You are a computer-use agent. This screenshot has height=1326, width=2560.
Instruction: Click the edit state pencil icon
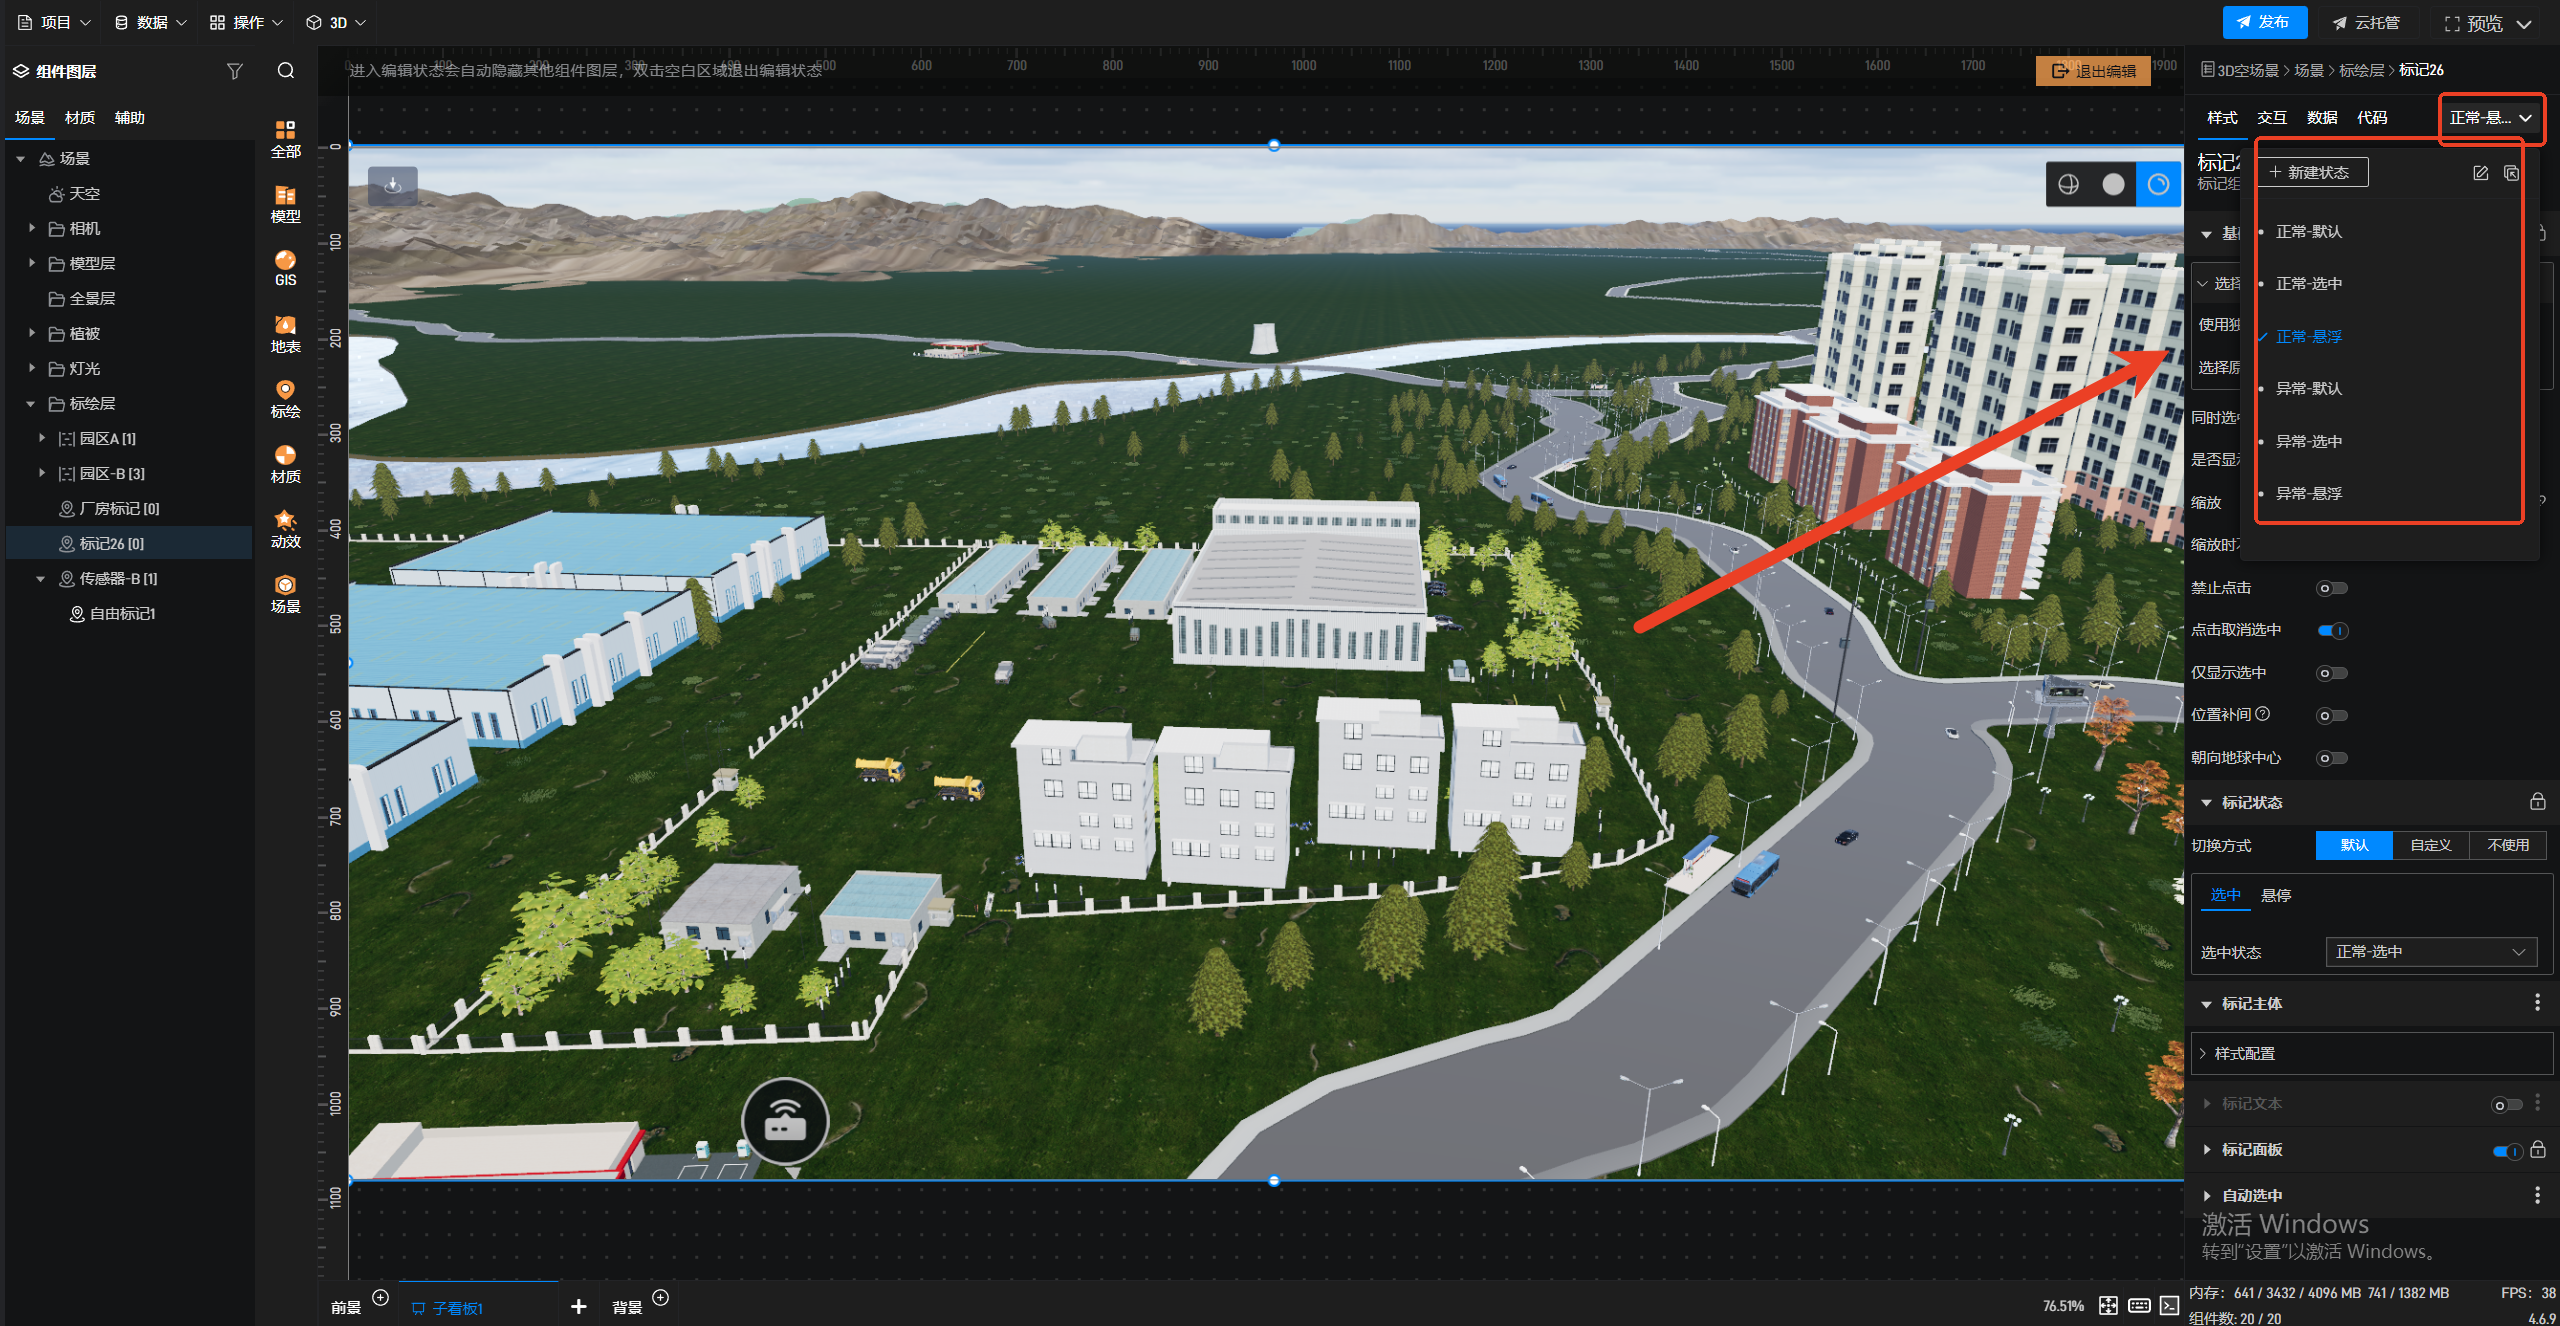click(2480, 173)
